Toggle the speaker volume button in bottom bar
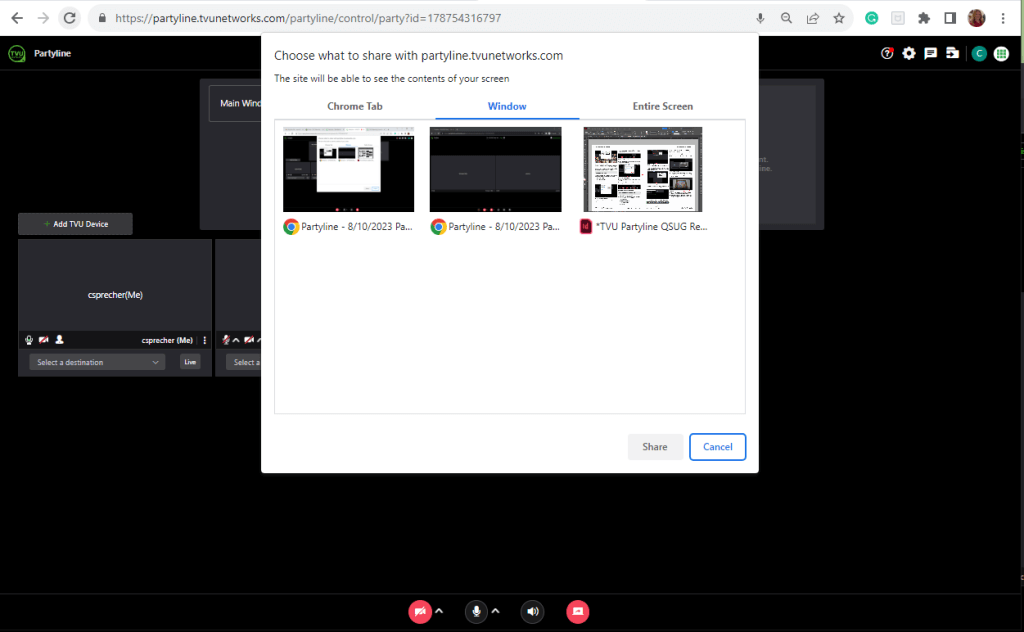 click(x=532, y=612)
